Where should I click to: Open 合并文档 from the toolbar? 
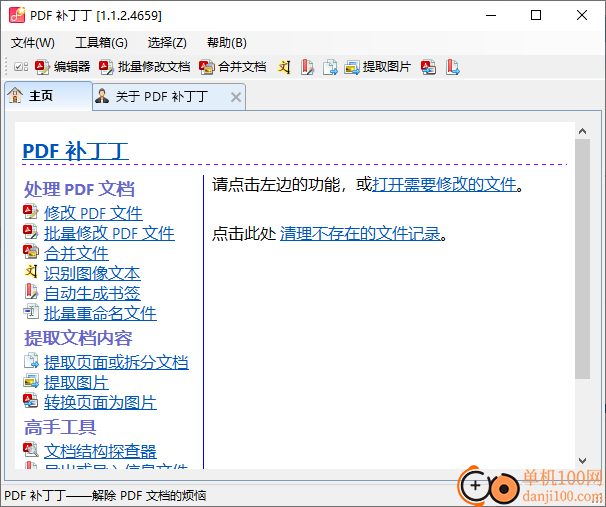(233, 67)
